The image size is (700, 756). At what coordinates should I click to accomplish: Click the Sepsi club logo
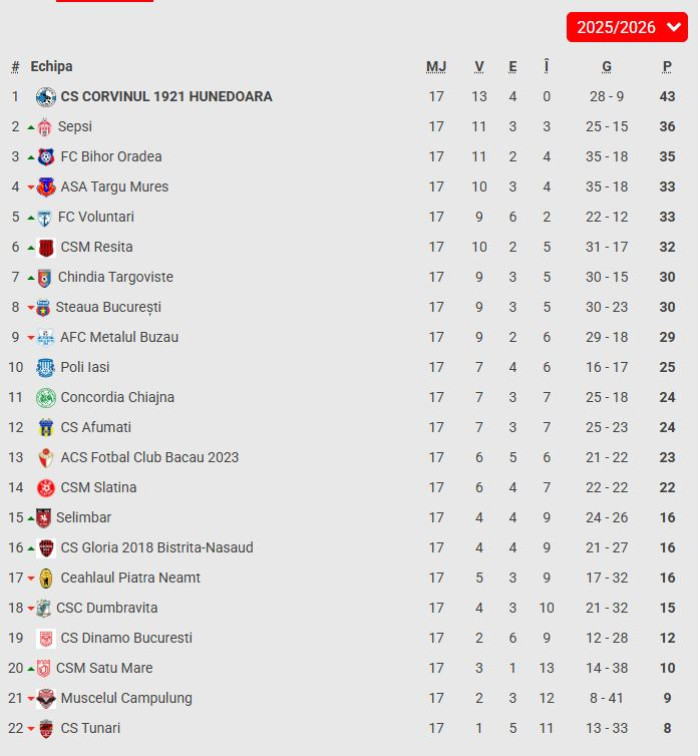[44, 127]
